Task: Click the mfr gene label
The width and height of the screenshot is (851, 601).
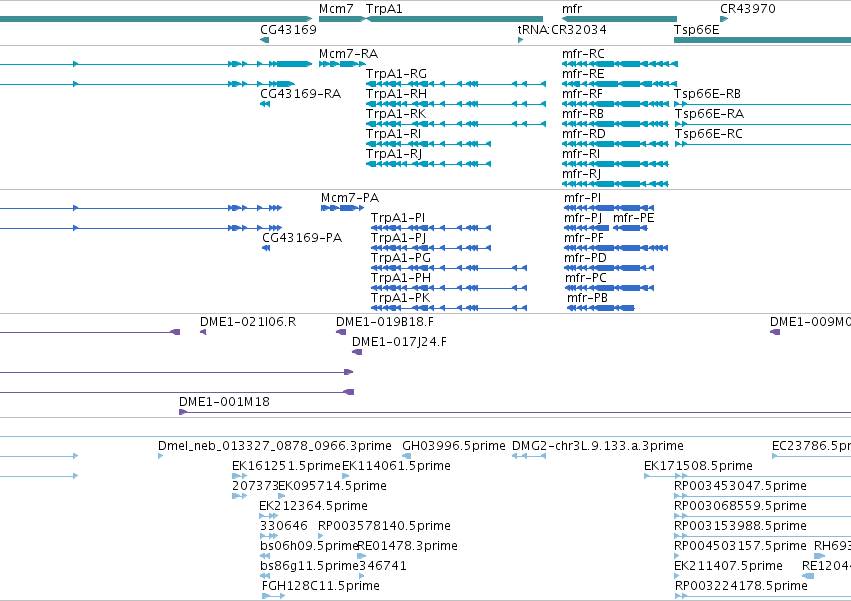Action: pyautogui.click(x=572, y=9)
